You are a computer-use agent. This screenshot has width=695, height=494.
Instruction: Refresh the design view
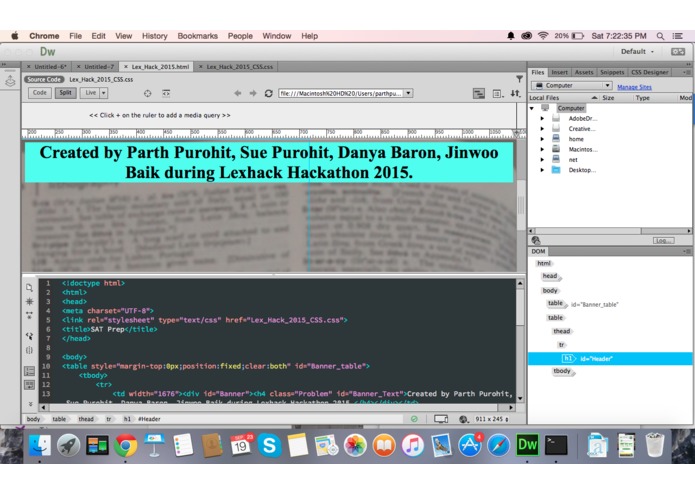(268, 93)
